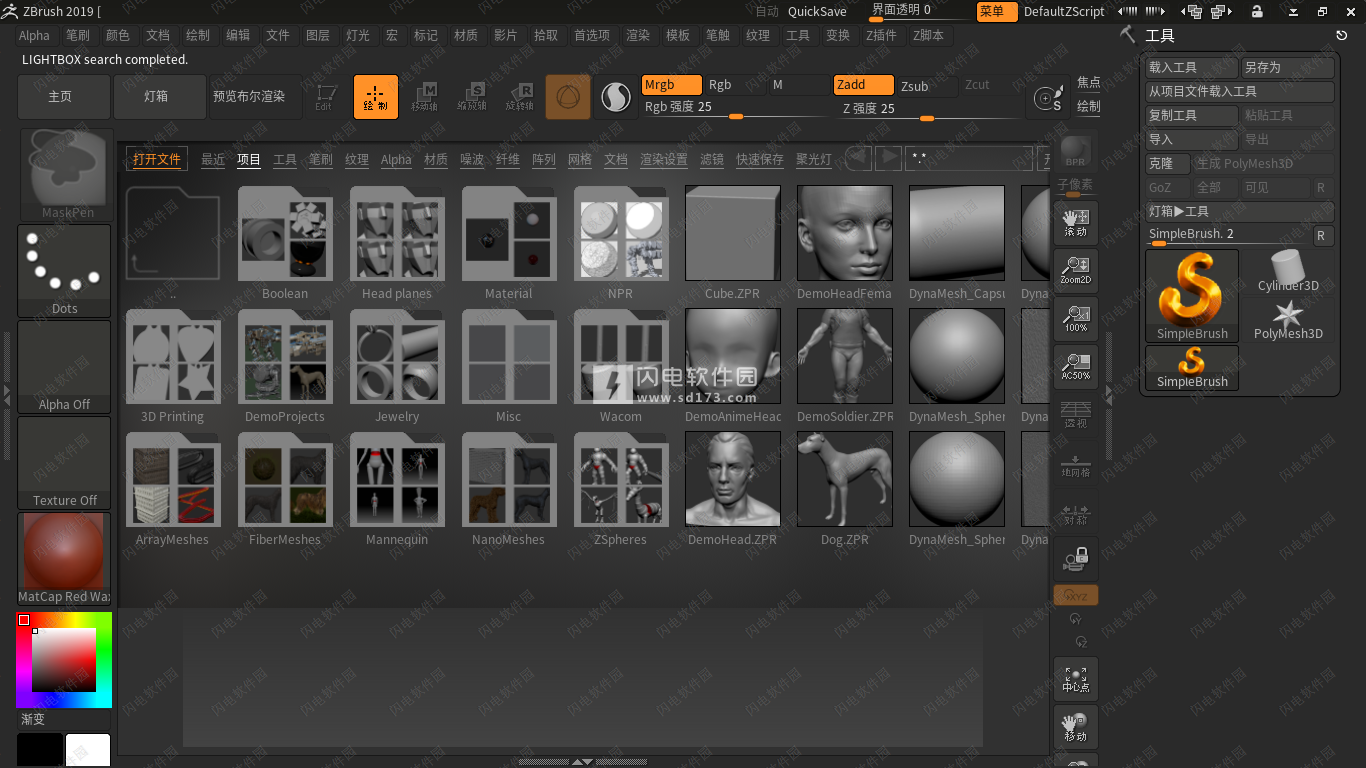Click the 打开文件 open file button
This screenshot has width=1366, height=768.
pyautogui.click(x=157, y=159)
